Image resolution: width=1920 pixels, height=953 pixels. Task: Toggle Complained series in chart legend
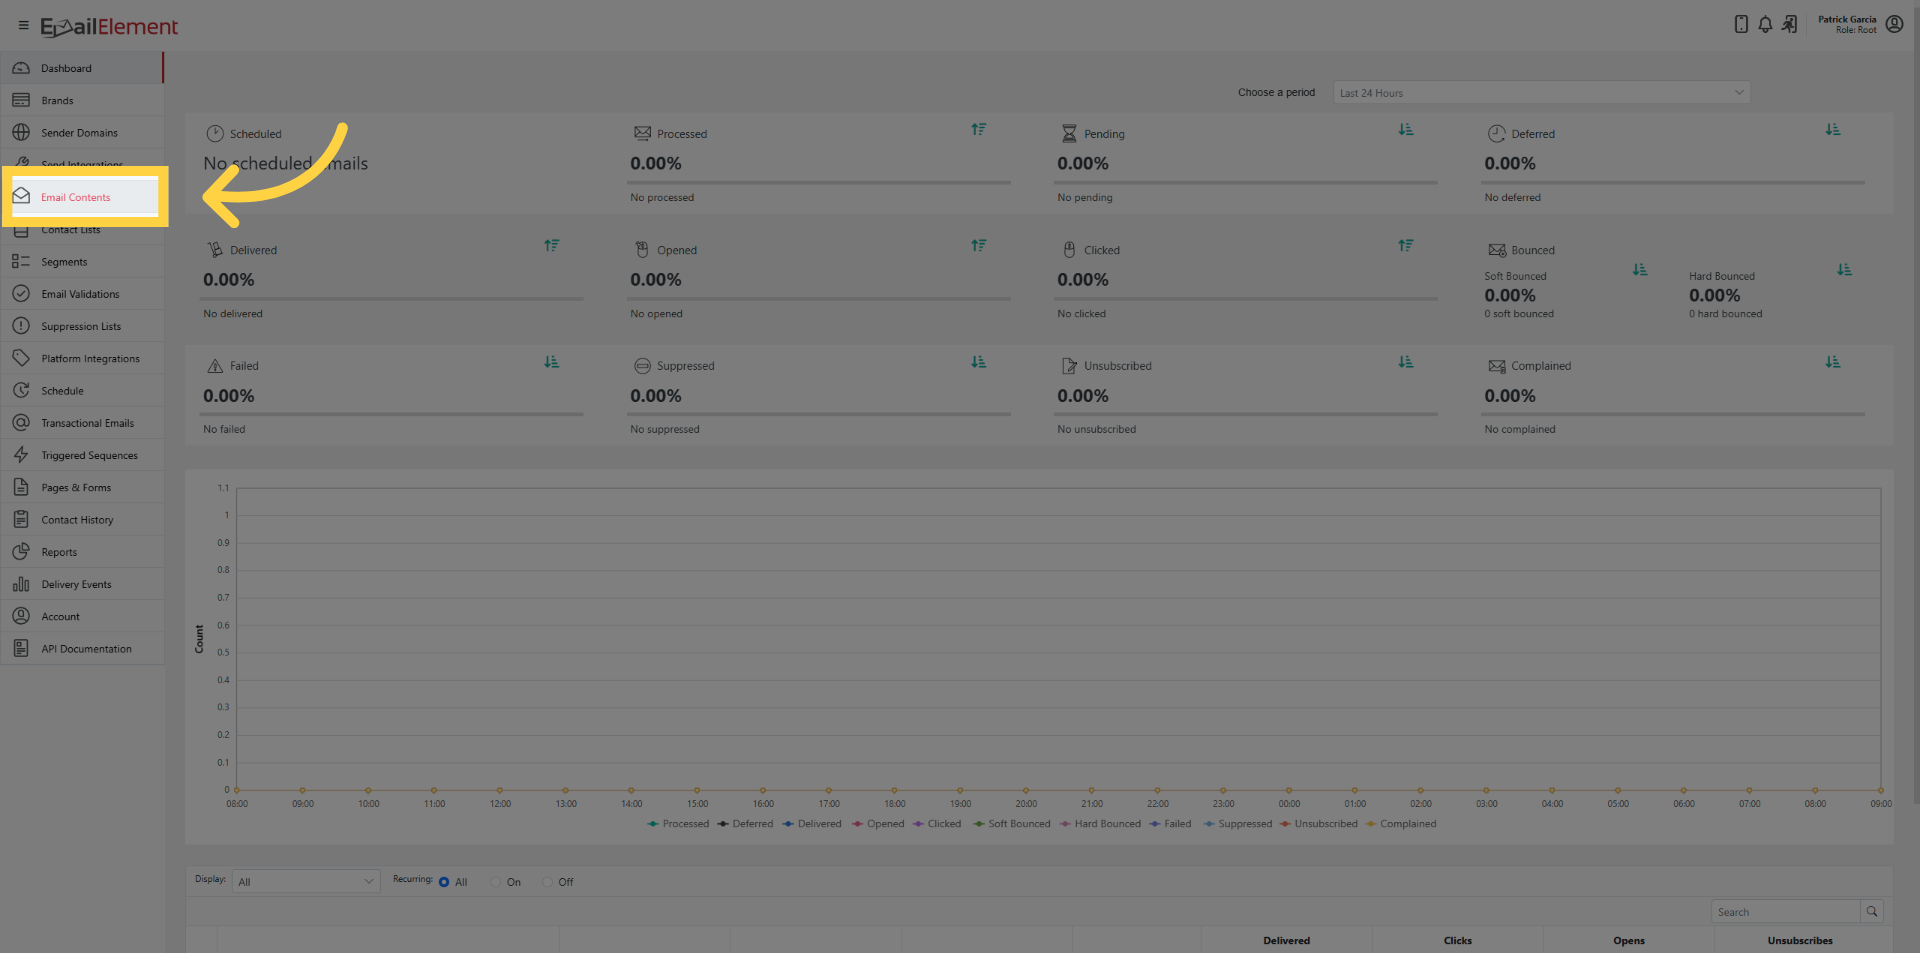pyautogui.click(x=1400, y=824)
